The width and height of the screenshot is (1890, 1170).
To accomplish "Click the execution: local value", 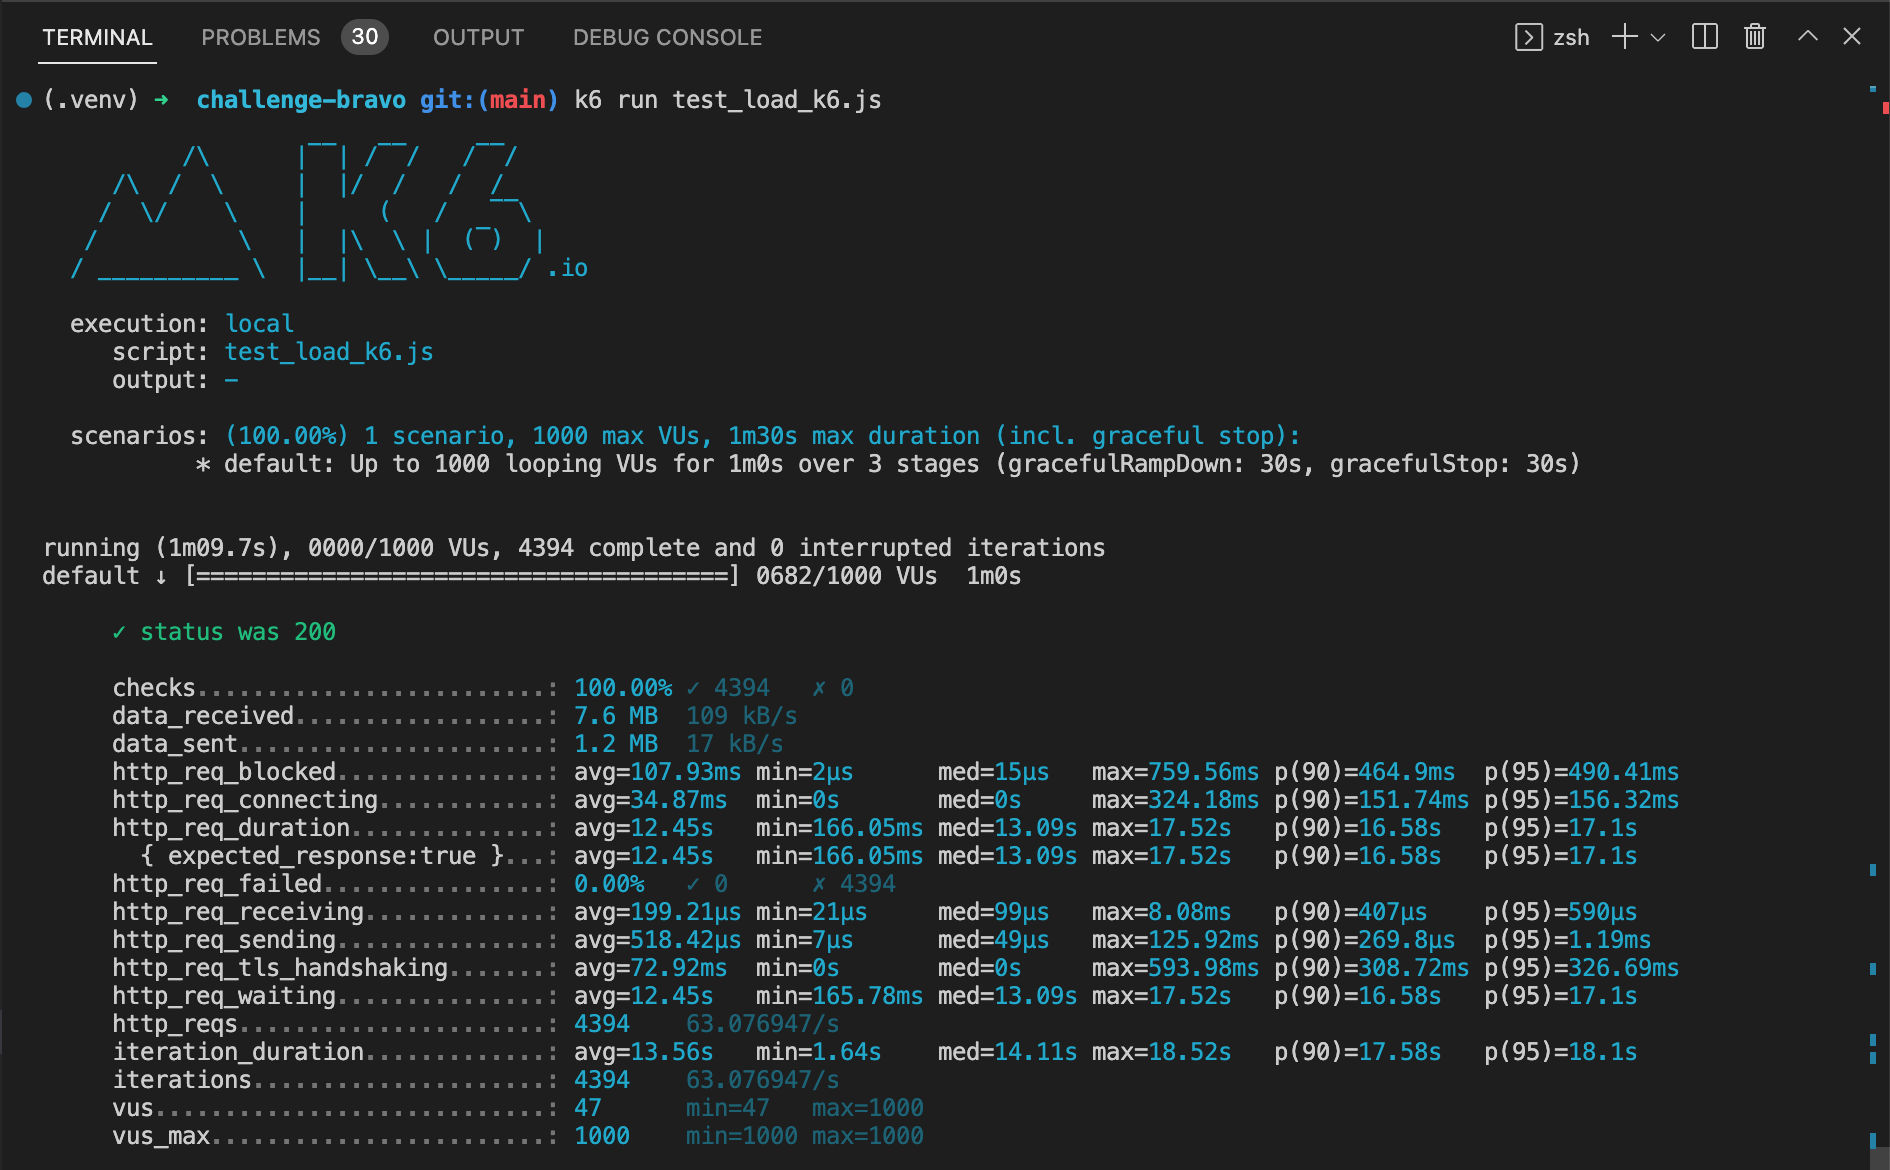I will (259, 324).
